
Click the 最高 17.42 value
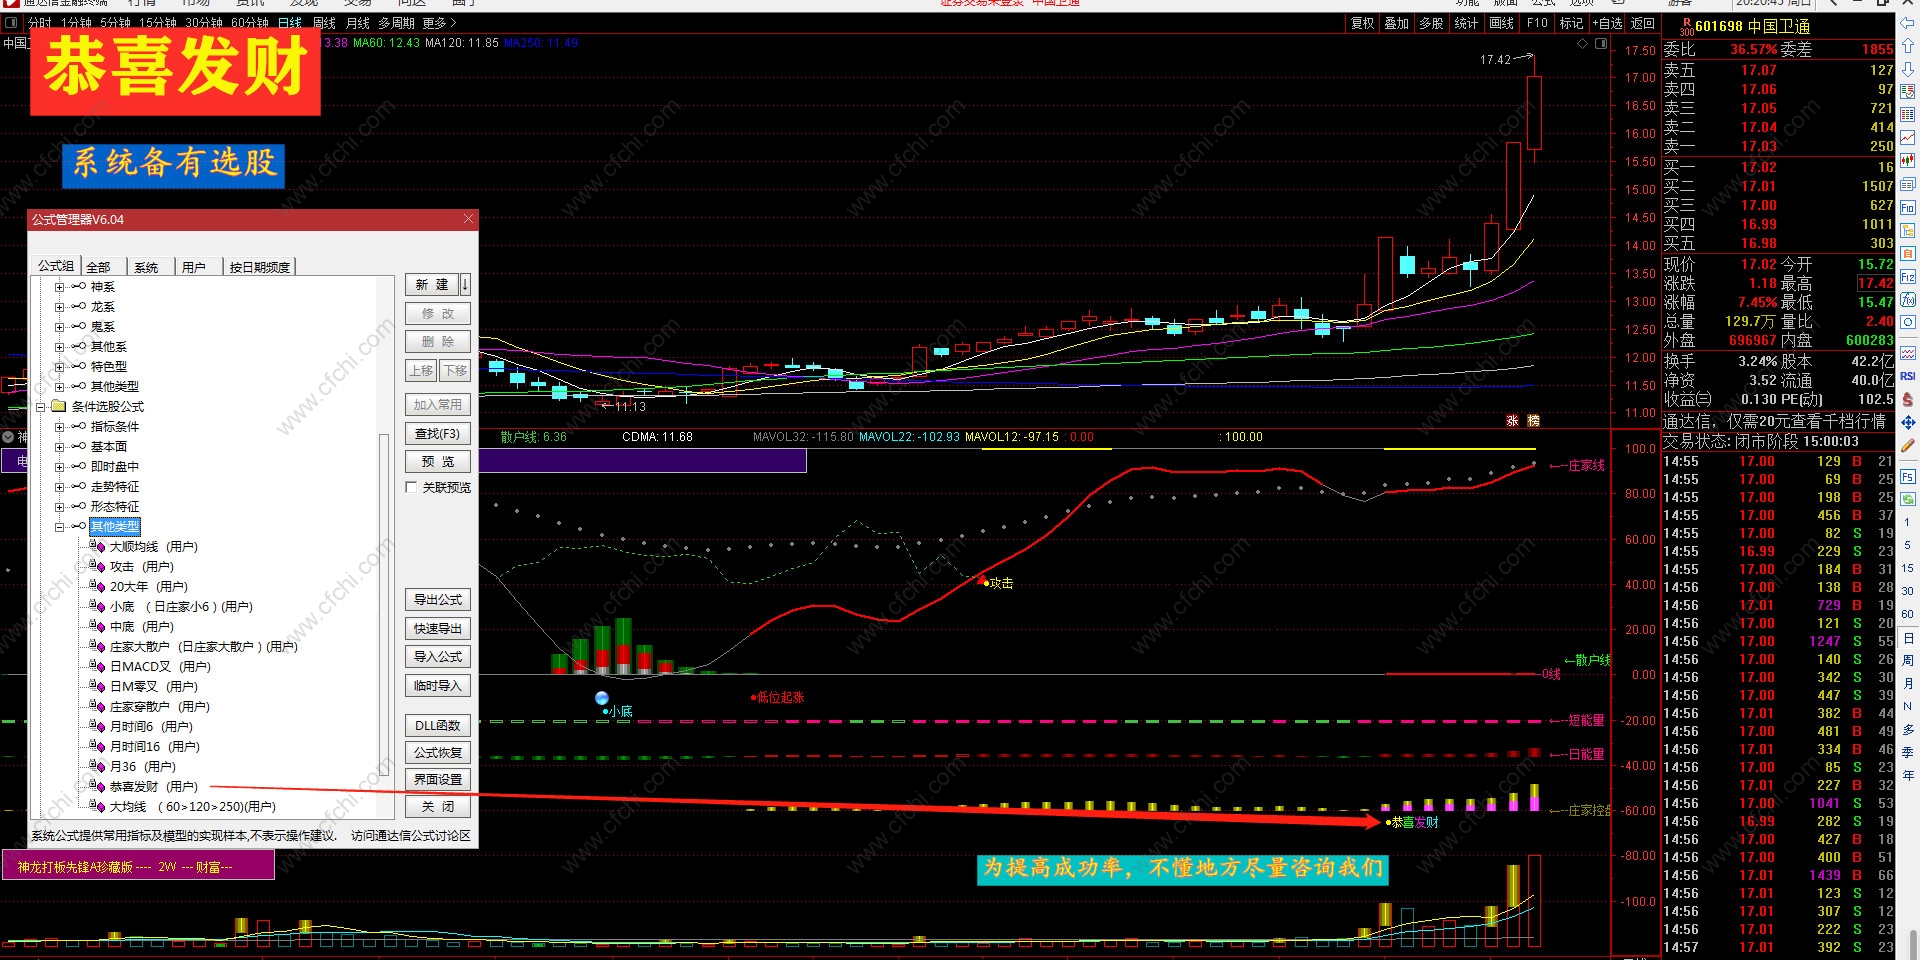[x=1875, y=283]
